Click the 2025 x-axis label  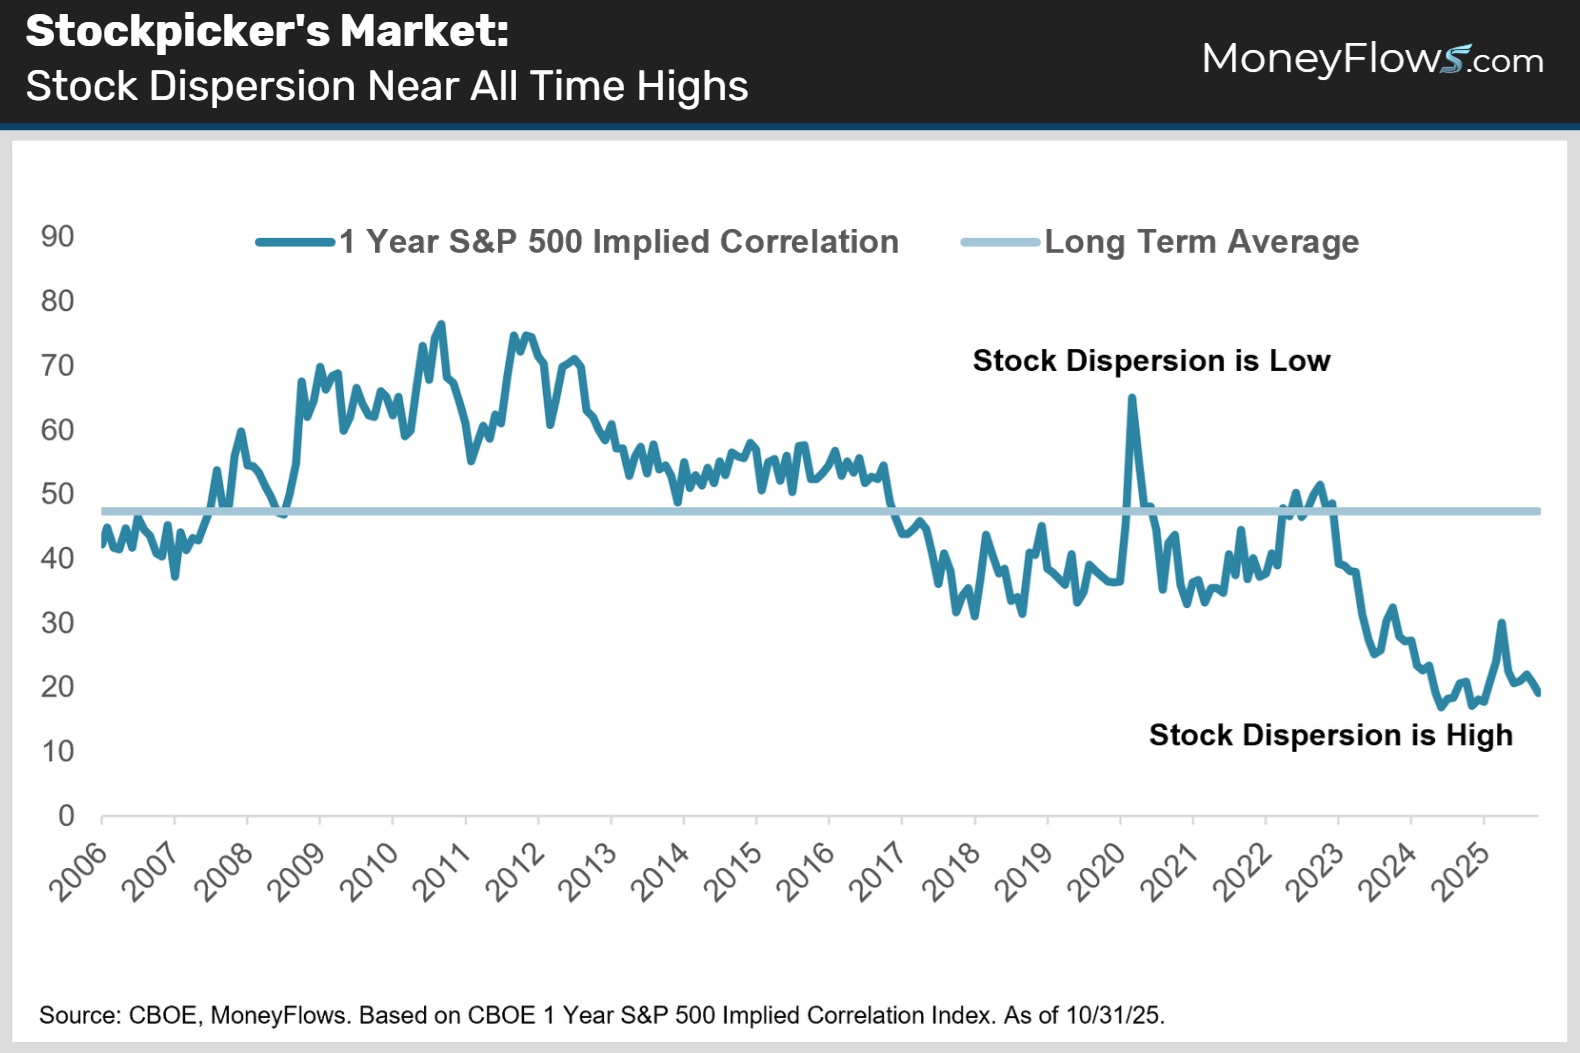1460,872
